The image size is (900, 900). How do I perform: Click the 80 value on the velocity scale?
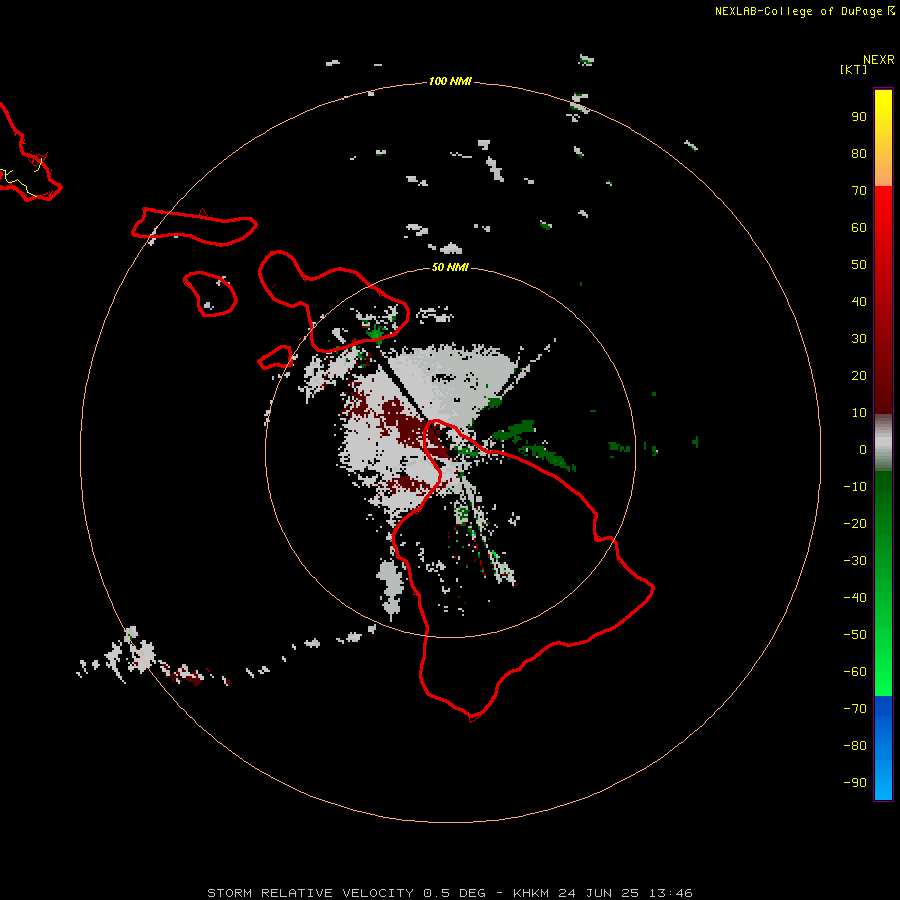pyautogui.click(x=859, y=154)
